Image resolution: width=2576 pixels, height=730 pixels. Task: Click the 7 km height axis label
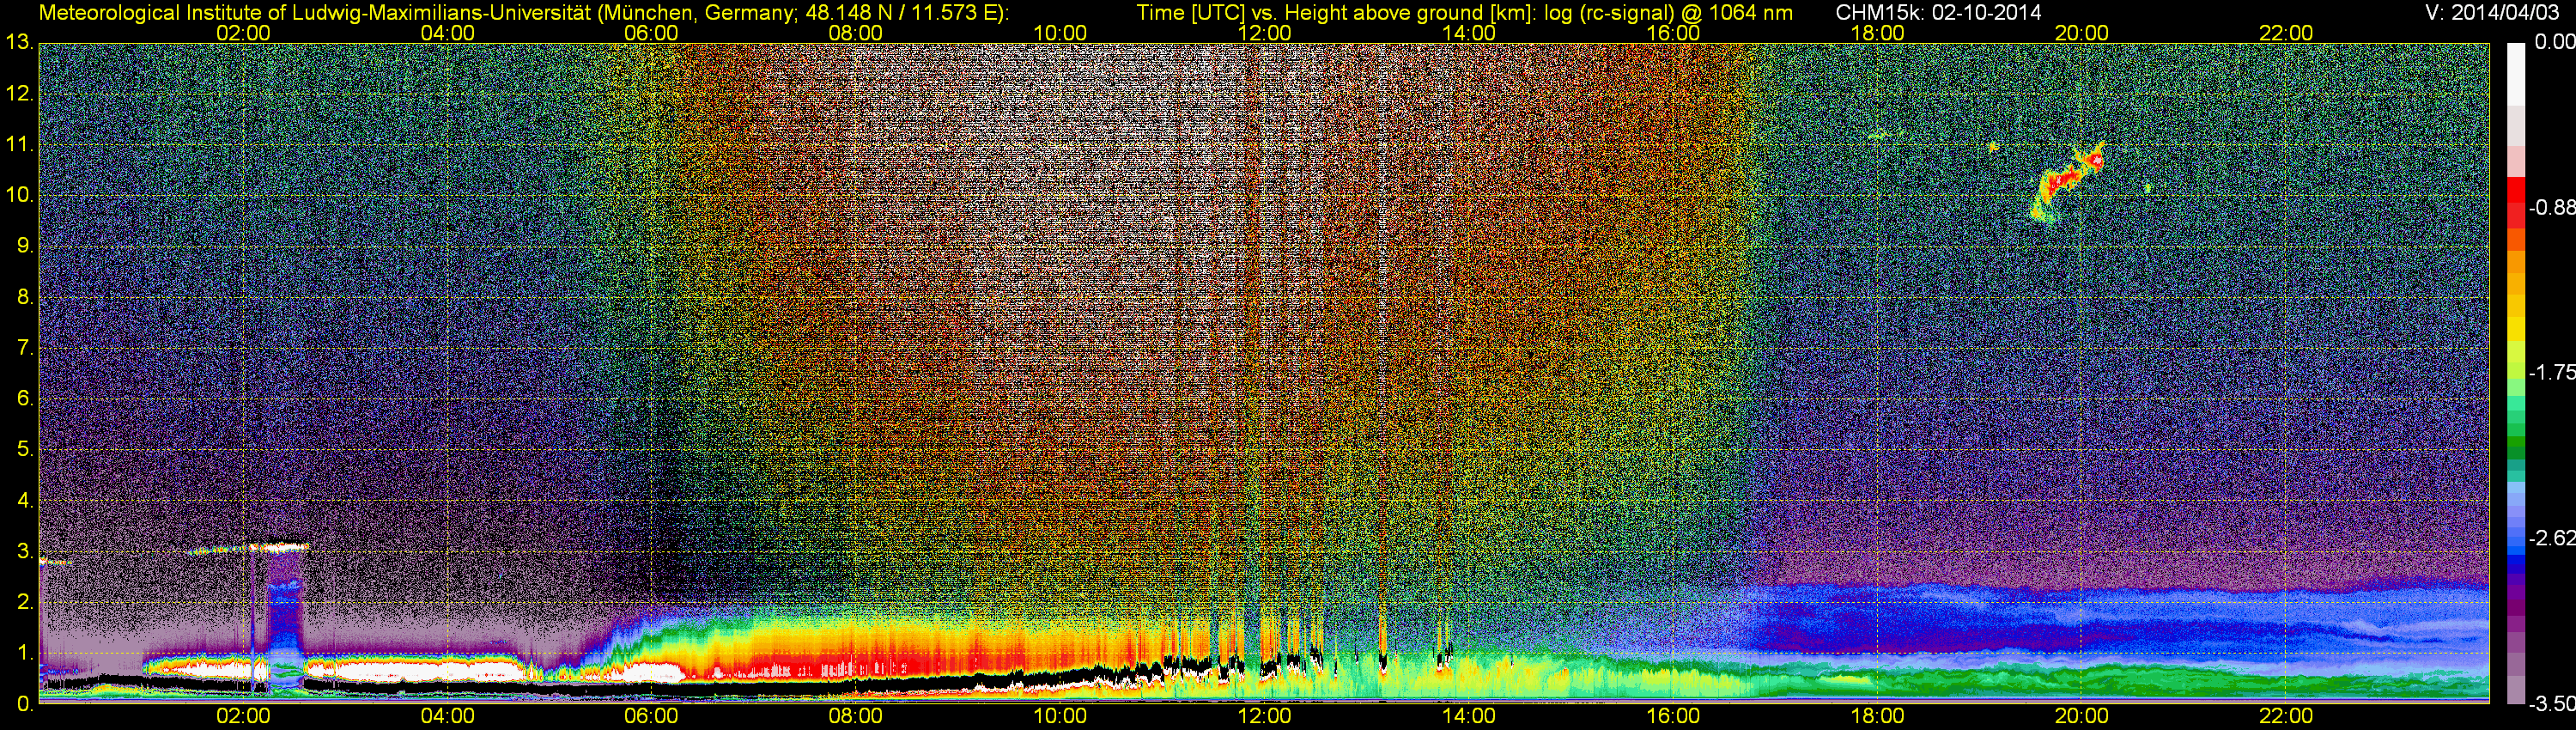tap(24, 348)
